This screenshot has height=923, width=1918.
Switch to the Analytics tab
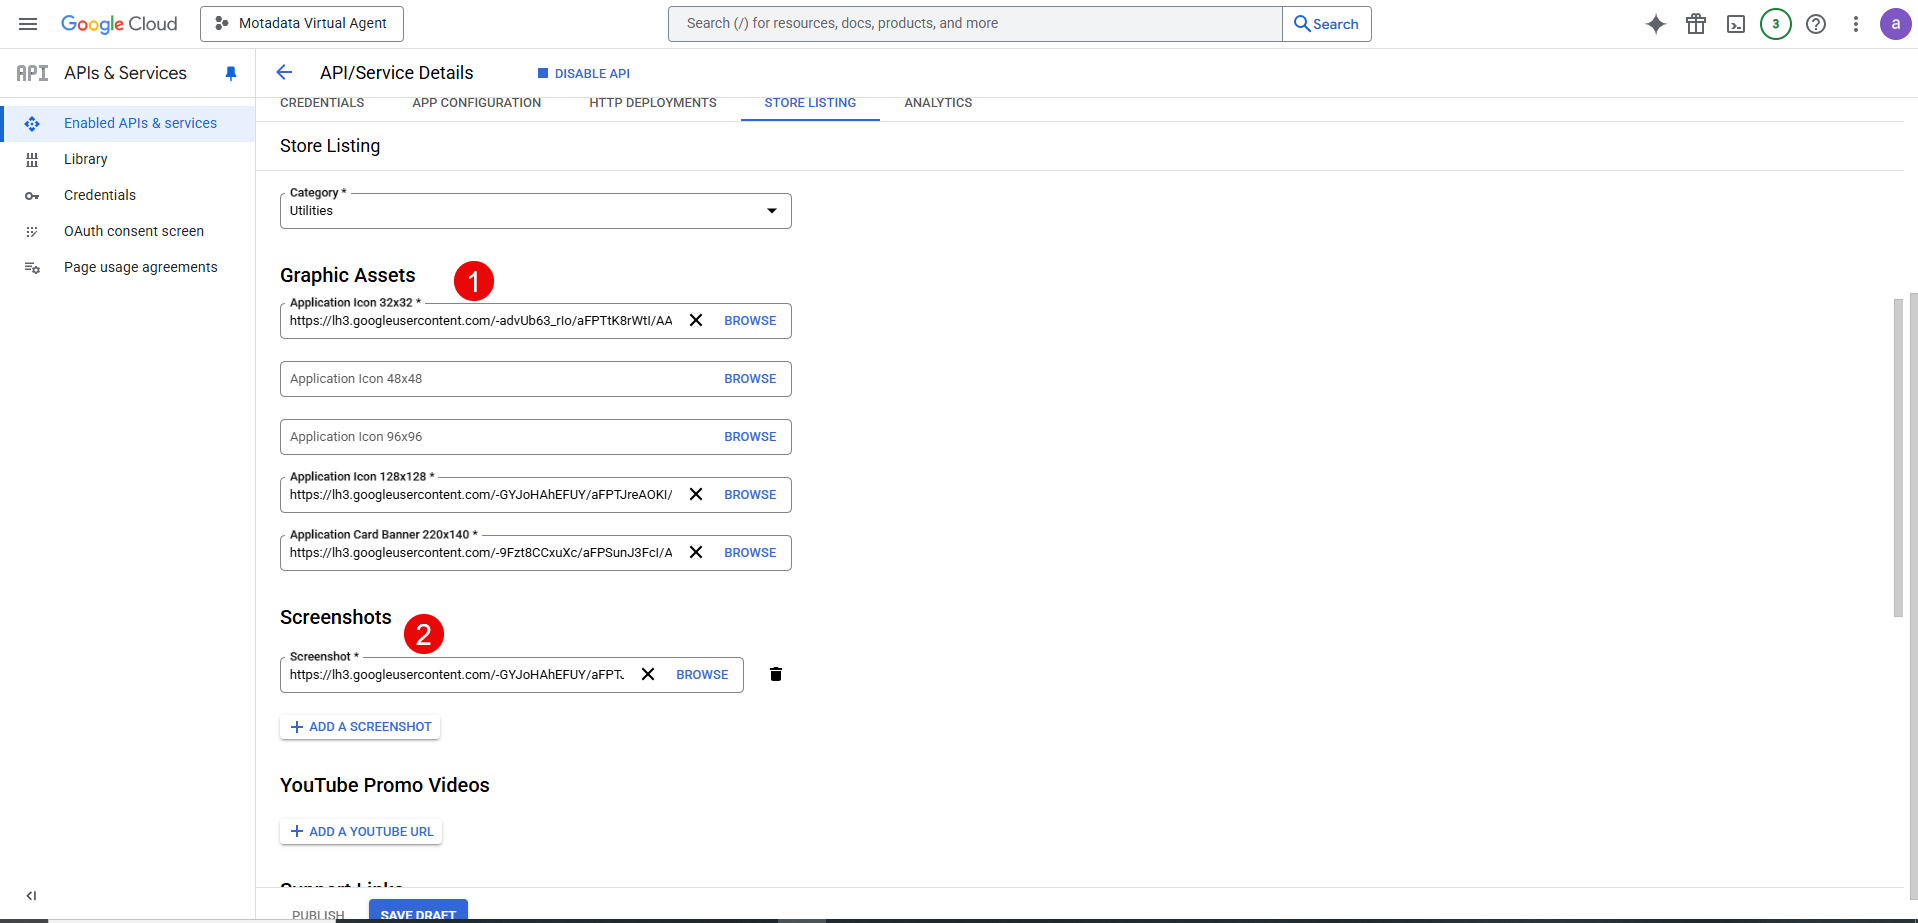point(937,102)
